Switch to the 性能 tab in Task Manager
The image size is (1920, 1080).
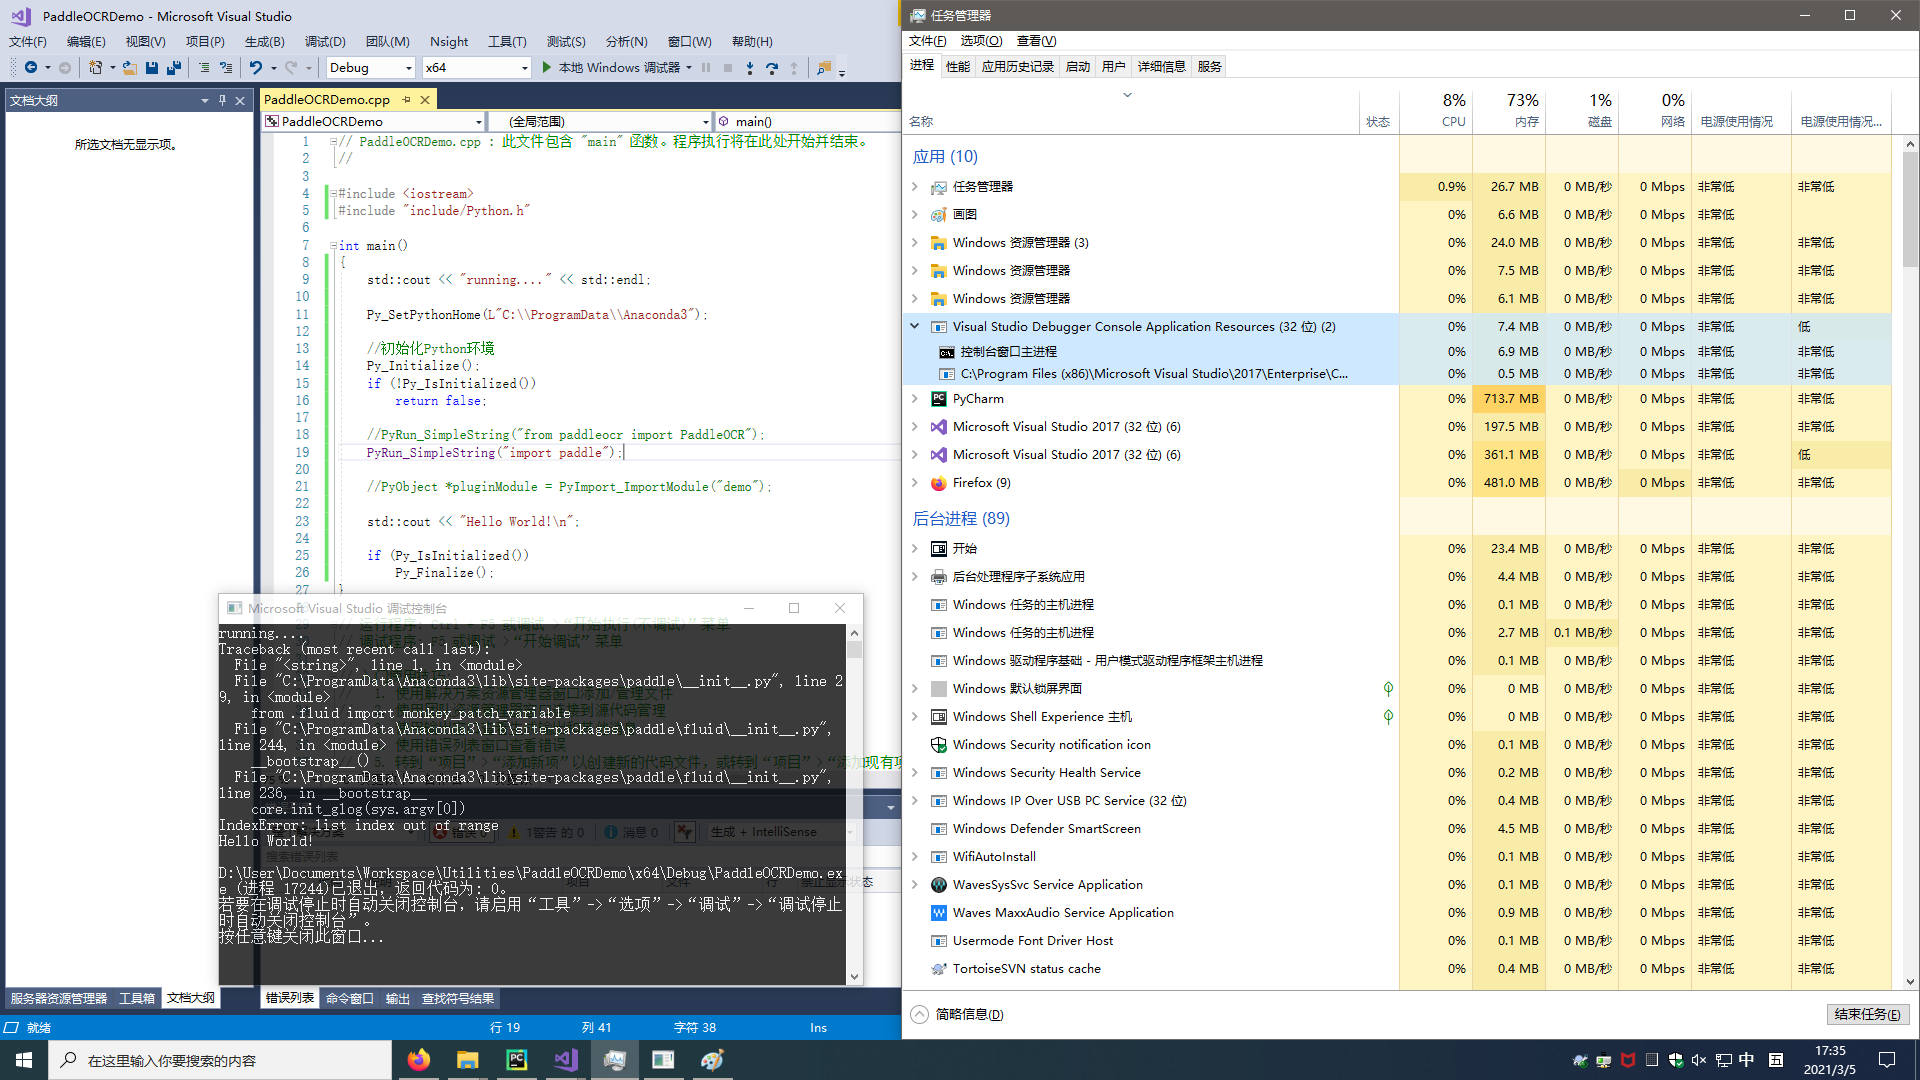click(x=957, y=67)
